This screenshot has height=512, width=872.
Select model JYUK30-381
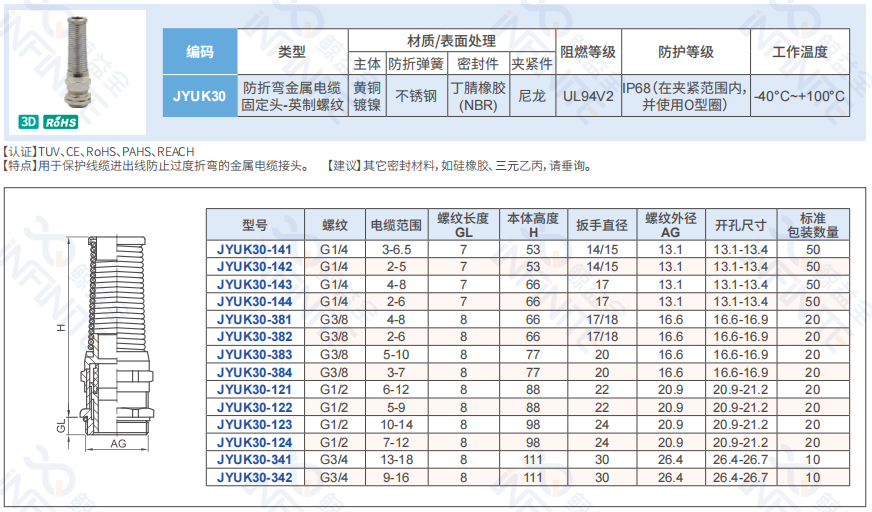[255, 319]
